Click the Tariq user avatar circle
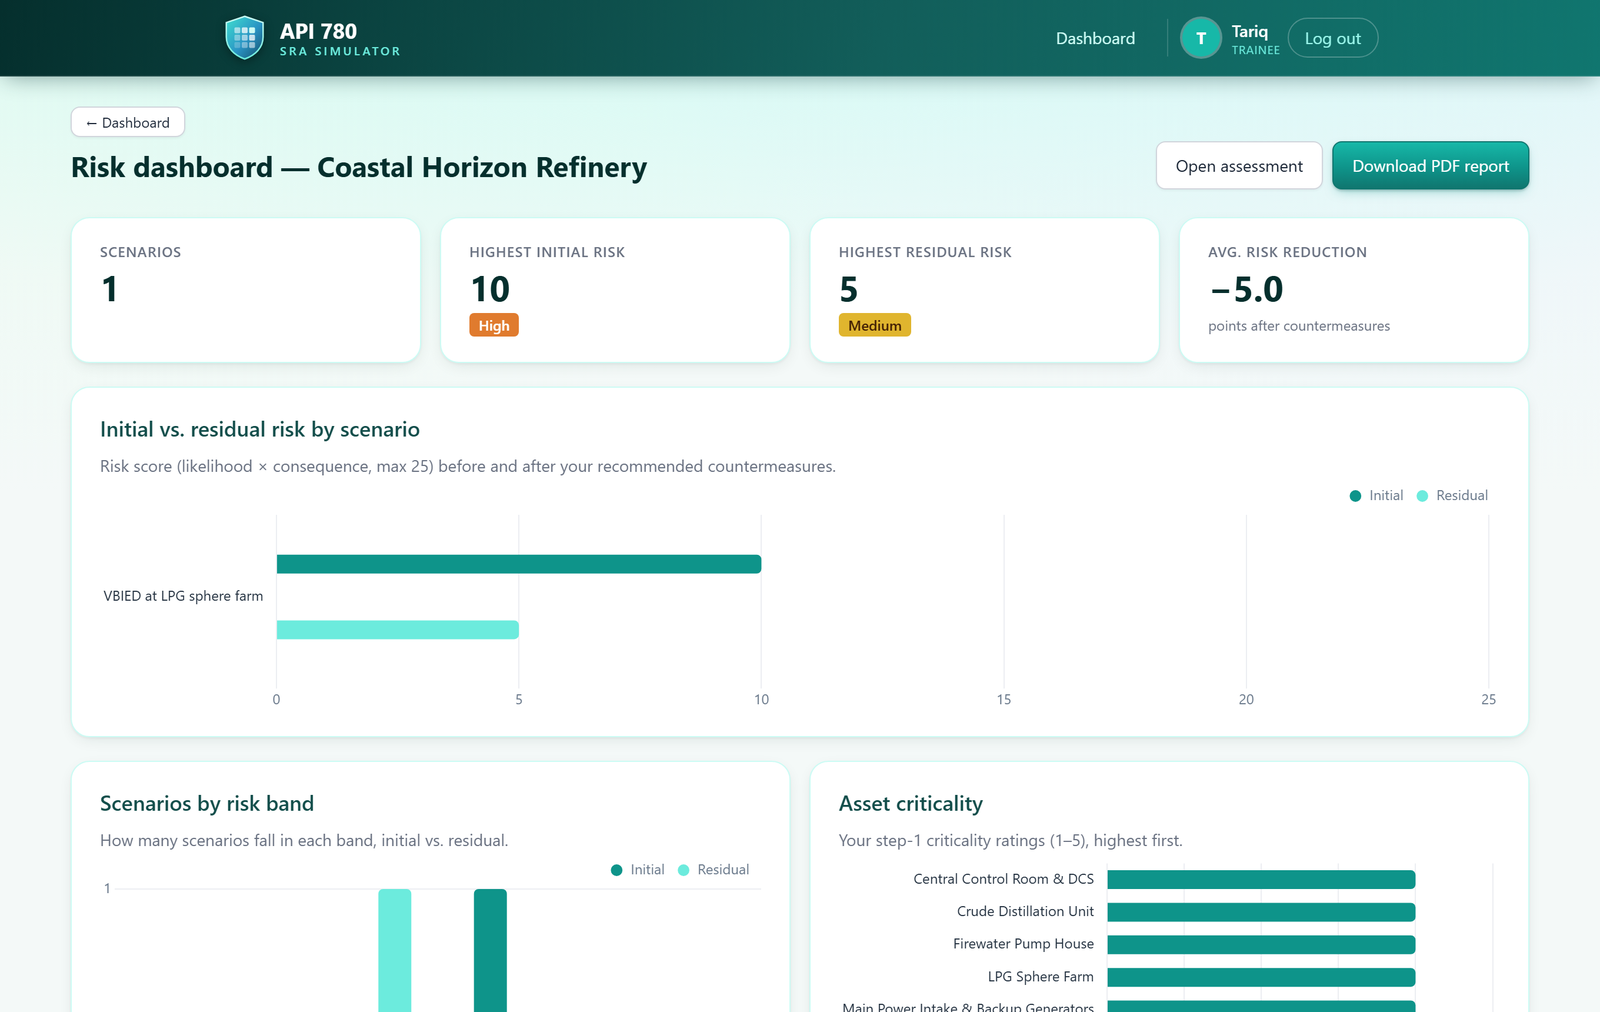The height and width of the screenshot is (1012, 1600). pyautogui.click(x=1201, y=38)
